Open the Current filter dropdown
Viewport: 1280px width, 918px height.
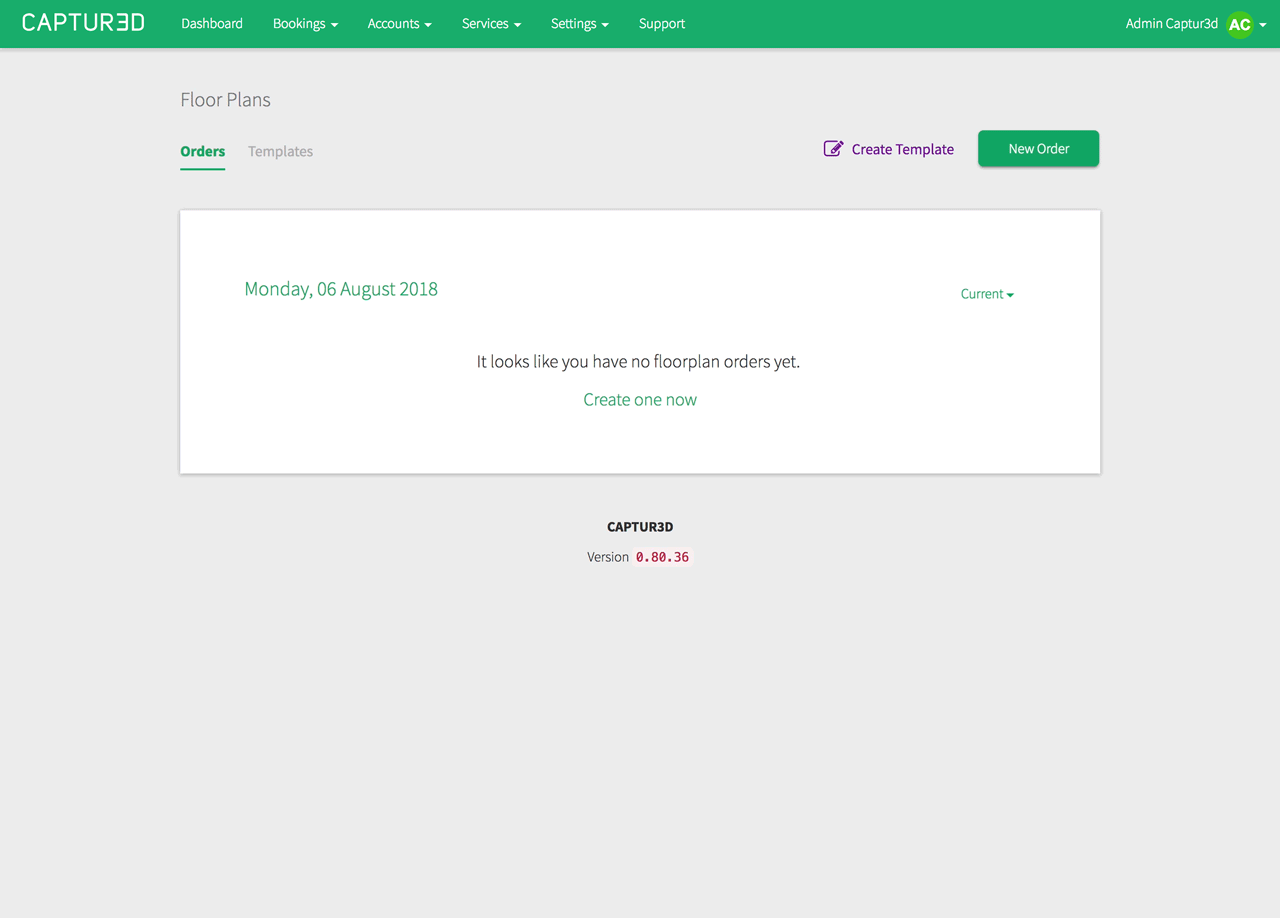coord(987,294)
